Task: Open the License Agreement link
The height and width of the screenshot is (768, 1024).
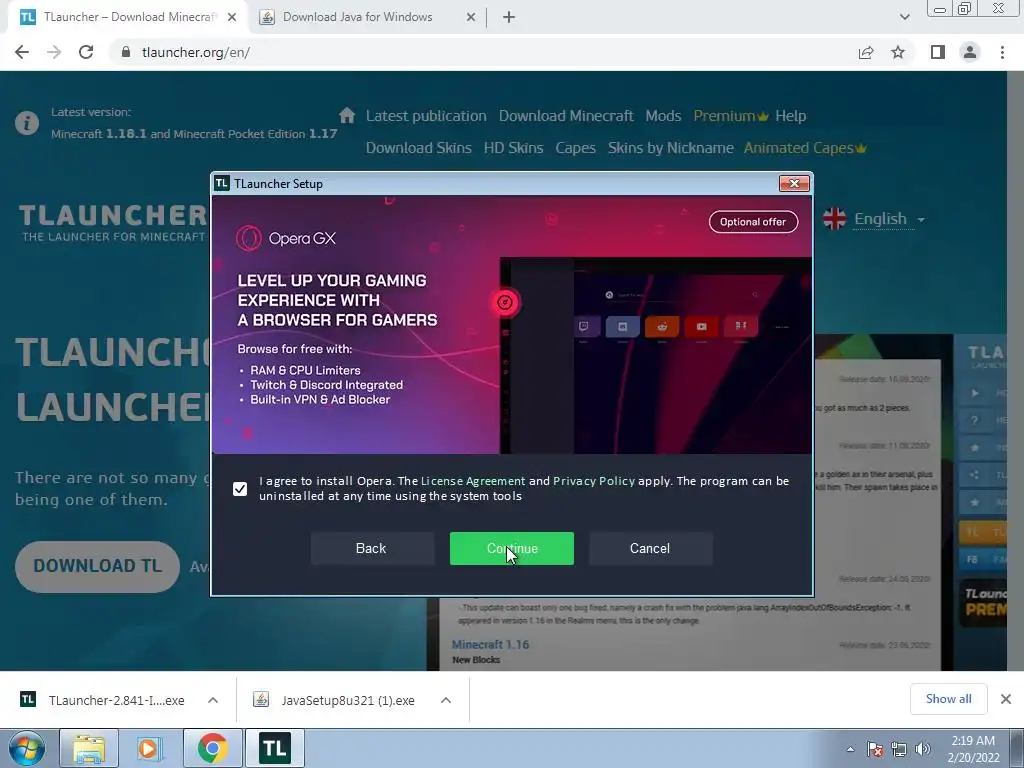Action: point(473,481)
